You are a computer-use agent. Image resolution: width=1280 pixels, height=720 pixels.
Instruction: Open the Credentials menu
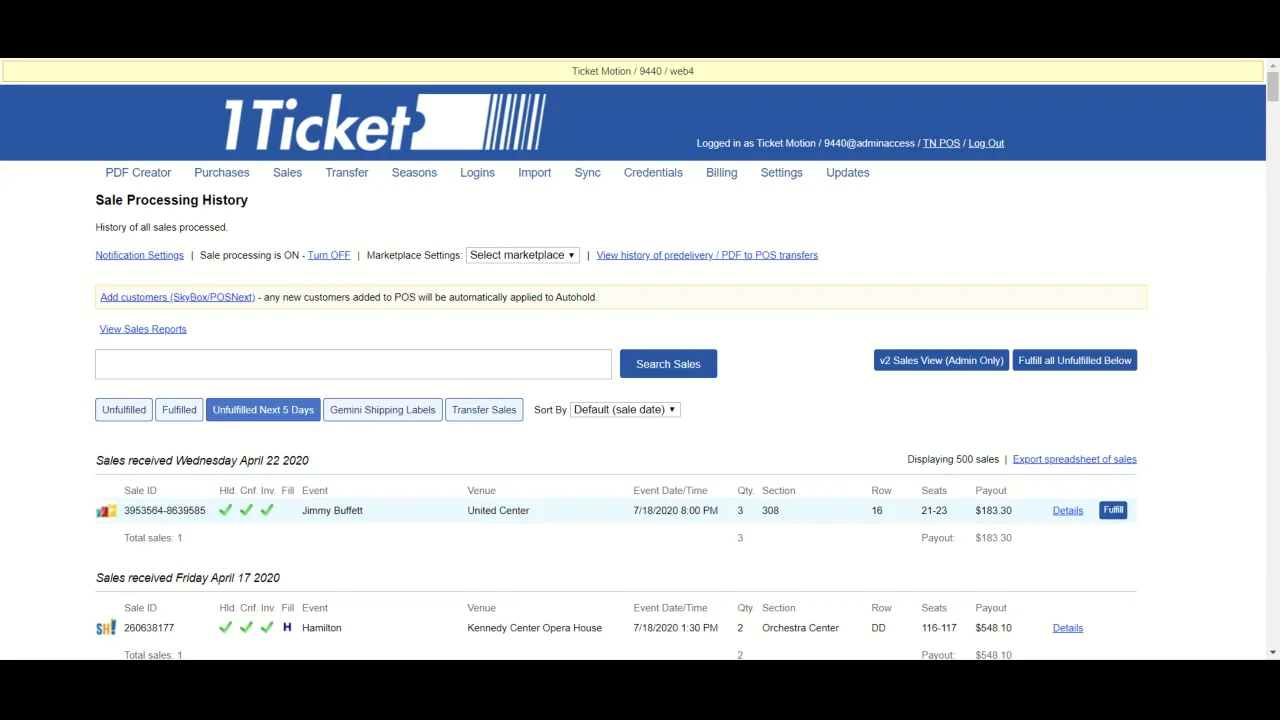(x=653, y=173)
